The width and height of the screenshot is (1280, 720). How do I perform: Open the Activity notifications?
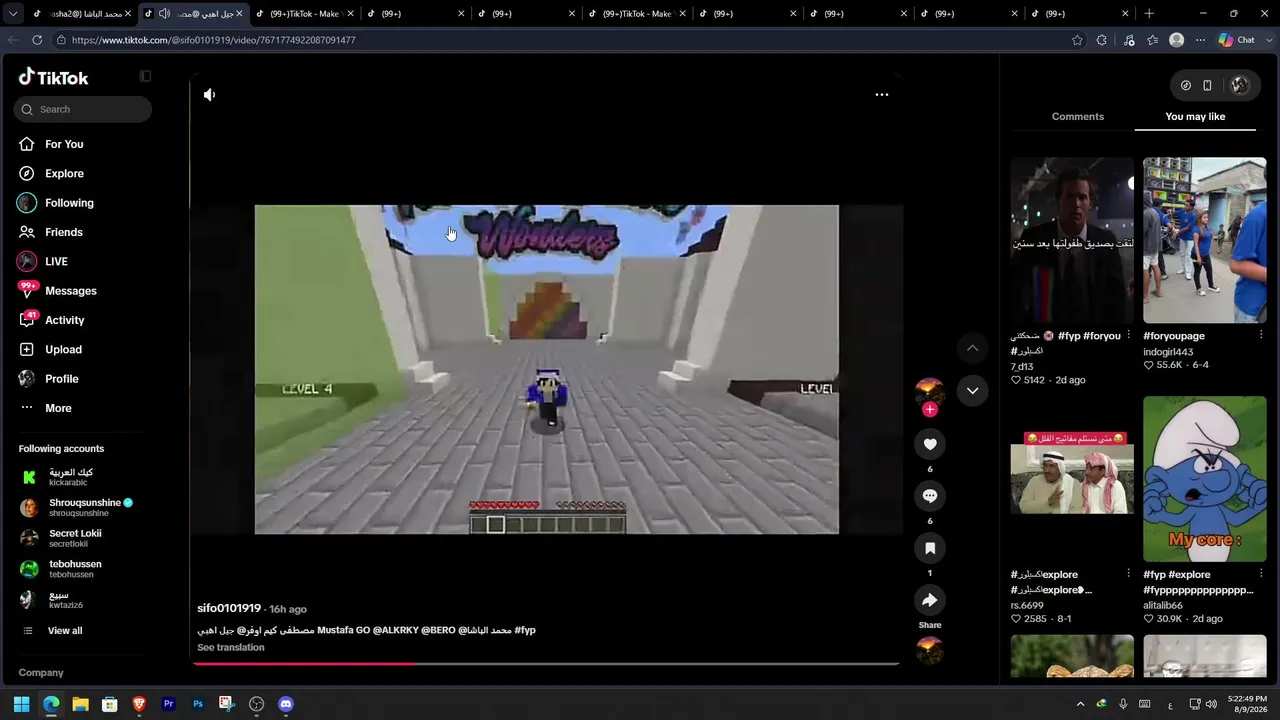[52, 320]
